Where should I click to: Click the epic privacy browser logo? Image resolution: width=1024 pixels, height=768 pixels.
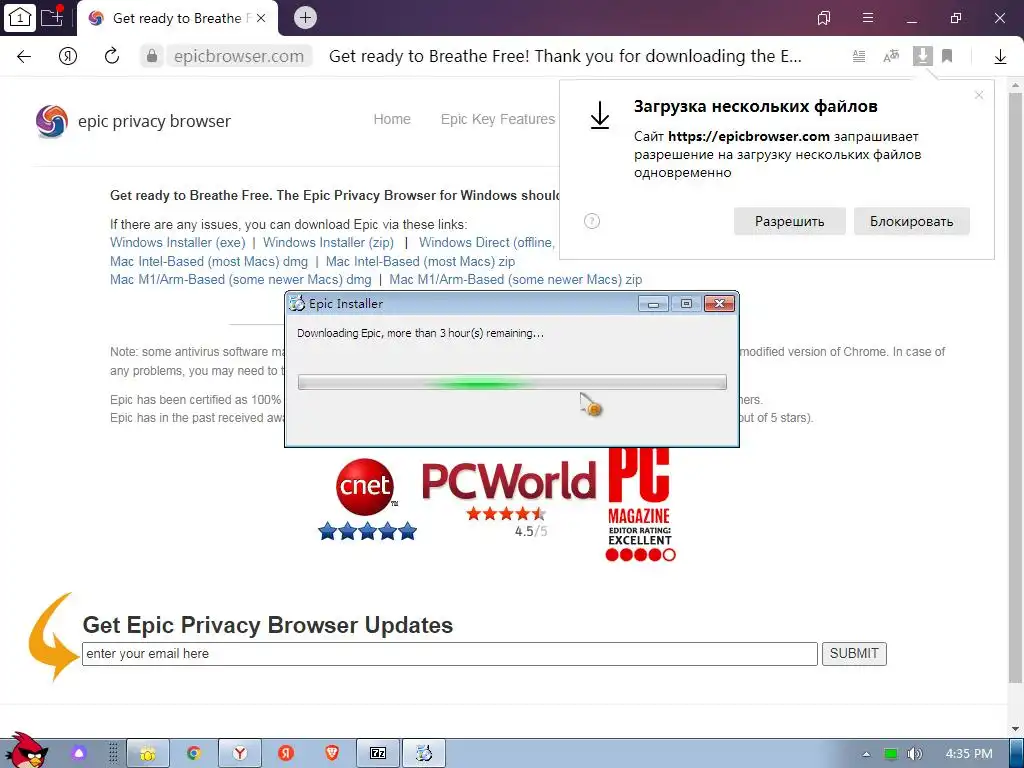tap(133, 121)
